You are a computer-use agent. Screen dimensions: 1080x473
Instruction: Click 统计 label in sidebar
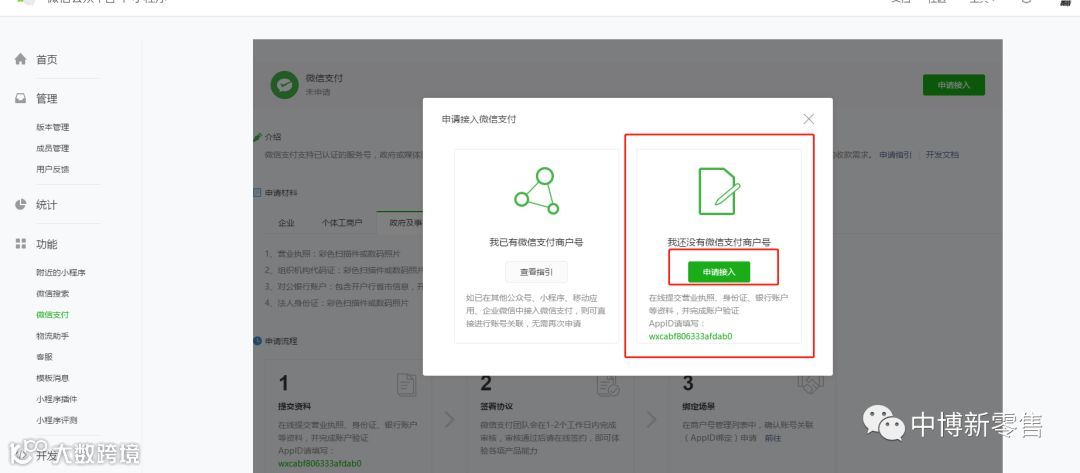[47, 205]
